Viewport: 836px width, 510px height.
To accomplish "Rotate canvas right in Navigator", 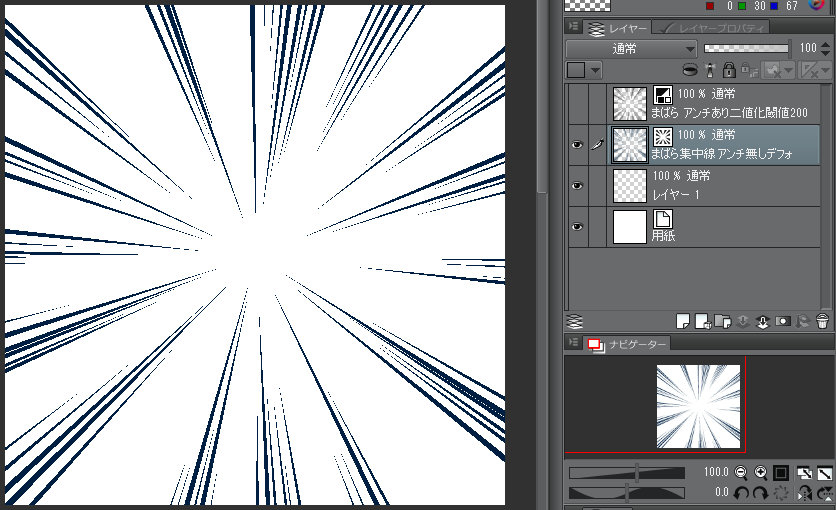I will coord(761,492).
